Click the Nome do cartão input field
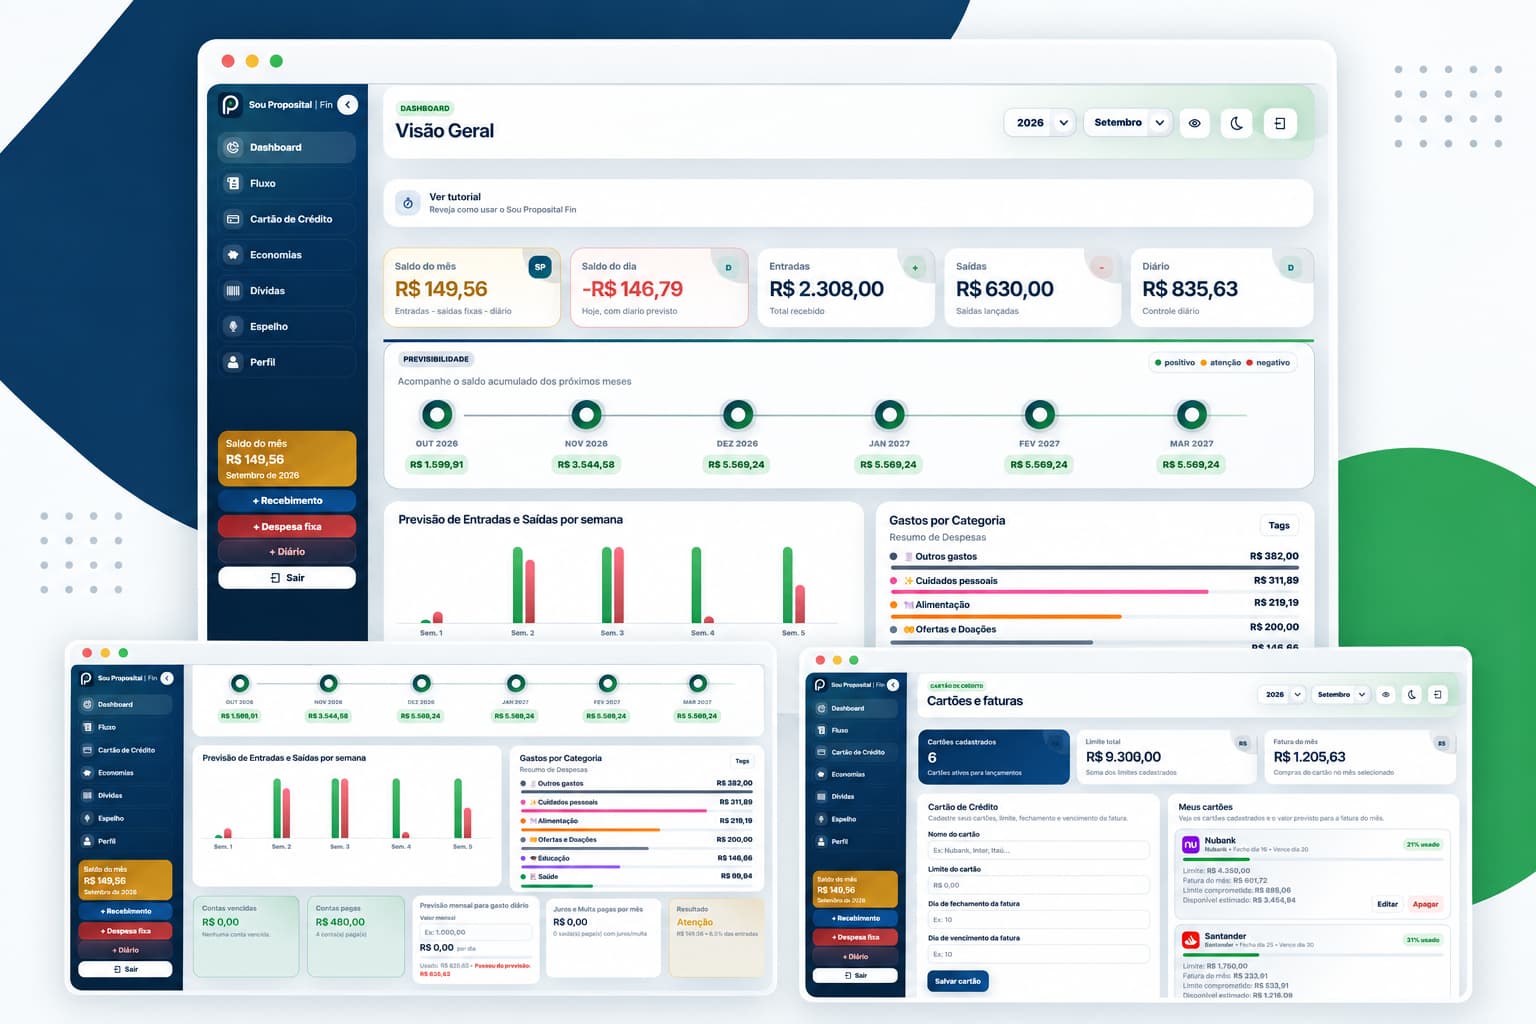 (1038, 850)
